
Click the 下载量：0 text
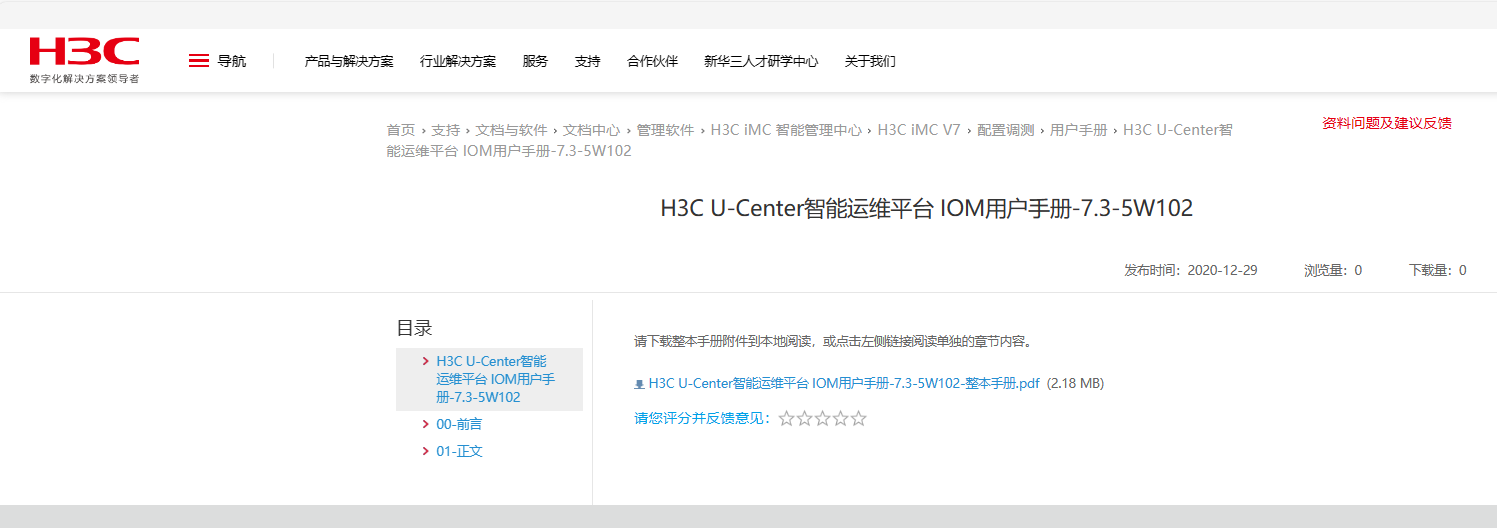[x=1438, y=270]
